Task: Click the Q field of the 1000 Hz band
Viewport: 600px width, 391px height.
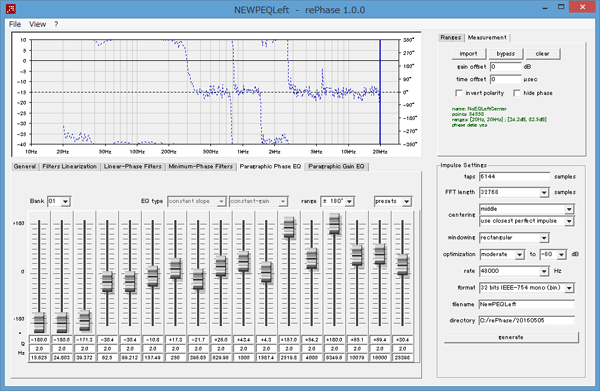Action: point(243,349)
